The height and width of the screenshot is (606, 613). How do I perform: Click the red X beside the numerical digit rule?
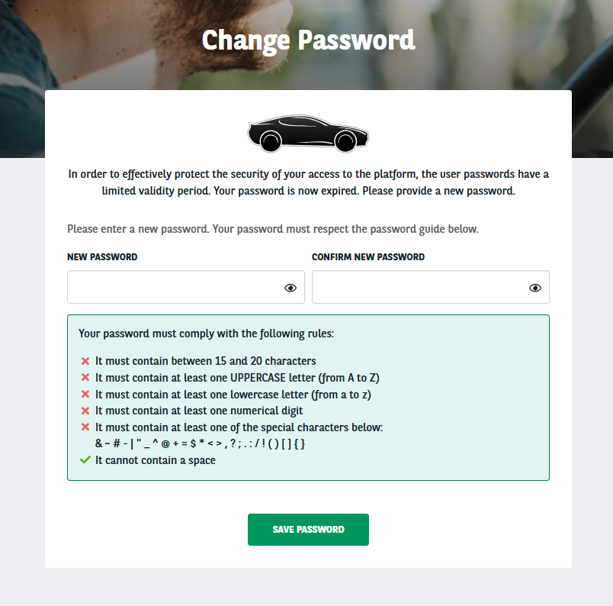[x=85, y=411]
